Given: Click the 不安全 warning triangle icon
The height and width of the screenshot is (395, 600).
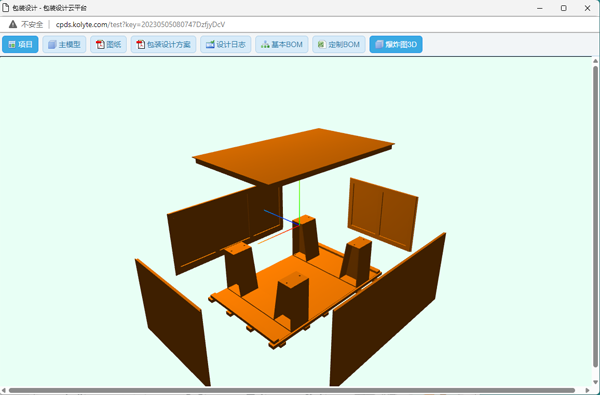Looking at the screenshot, I should pos(13,24).
